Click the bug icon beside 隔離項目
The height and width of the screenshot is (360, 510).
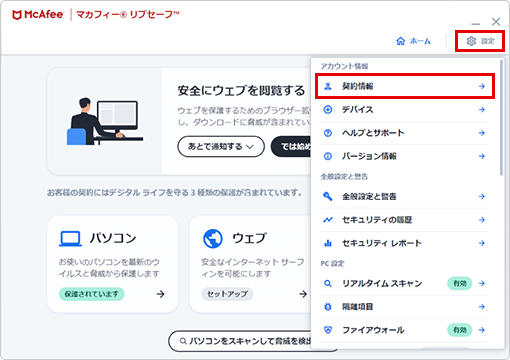pos(328,307)
